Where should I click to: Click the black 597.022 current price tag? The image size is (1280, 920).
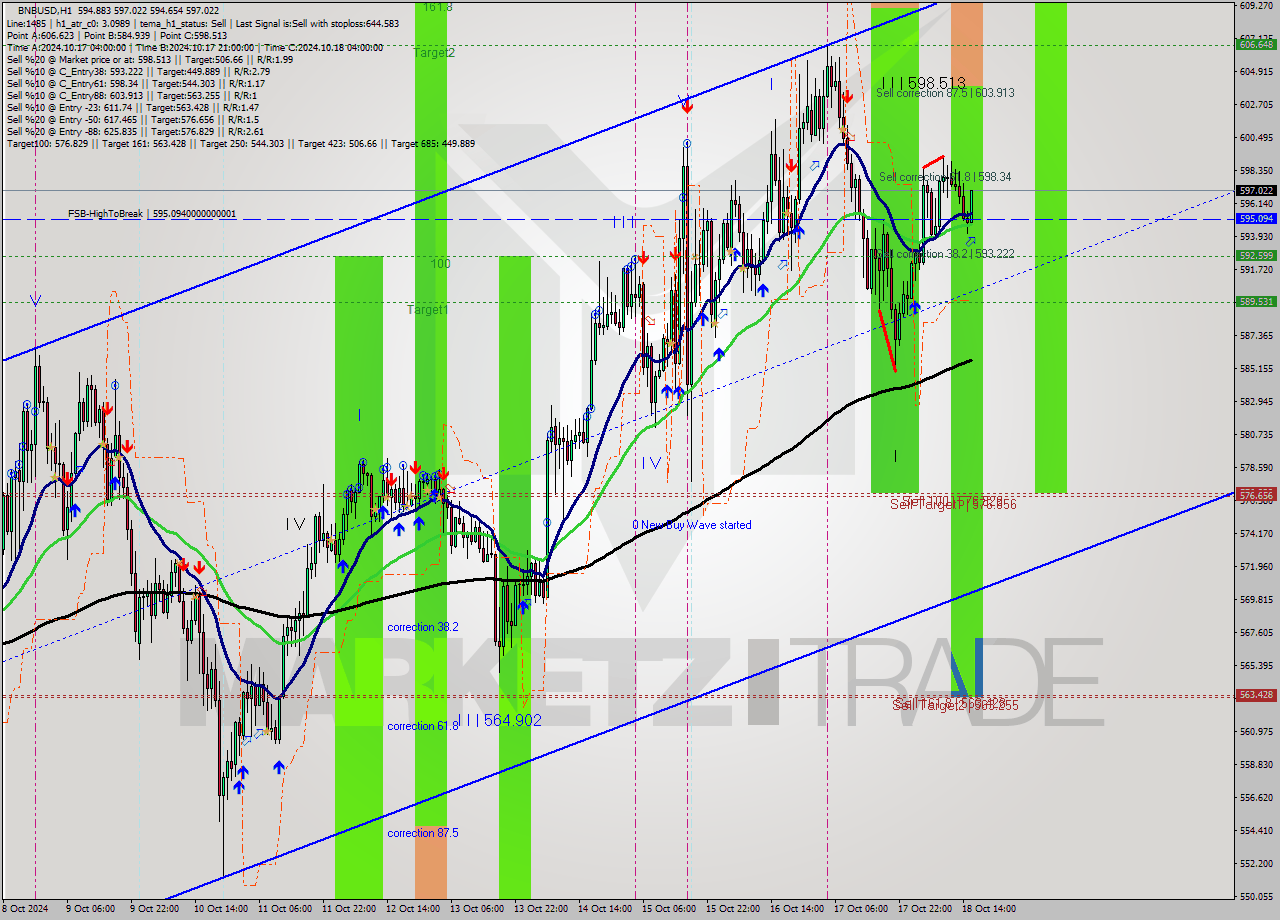coord(1256,190)
